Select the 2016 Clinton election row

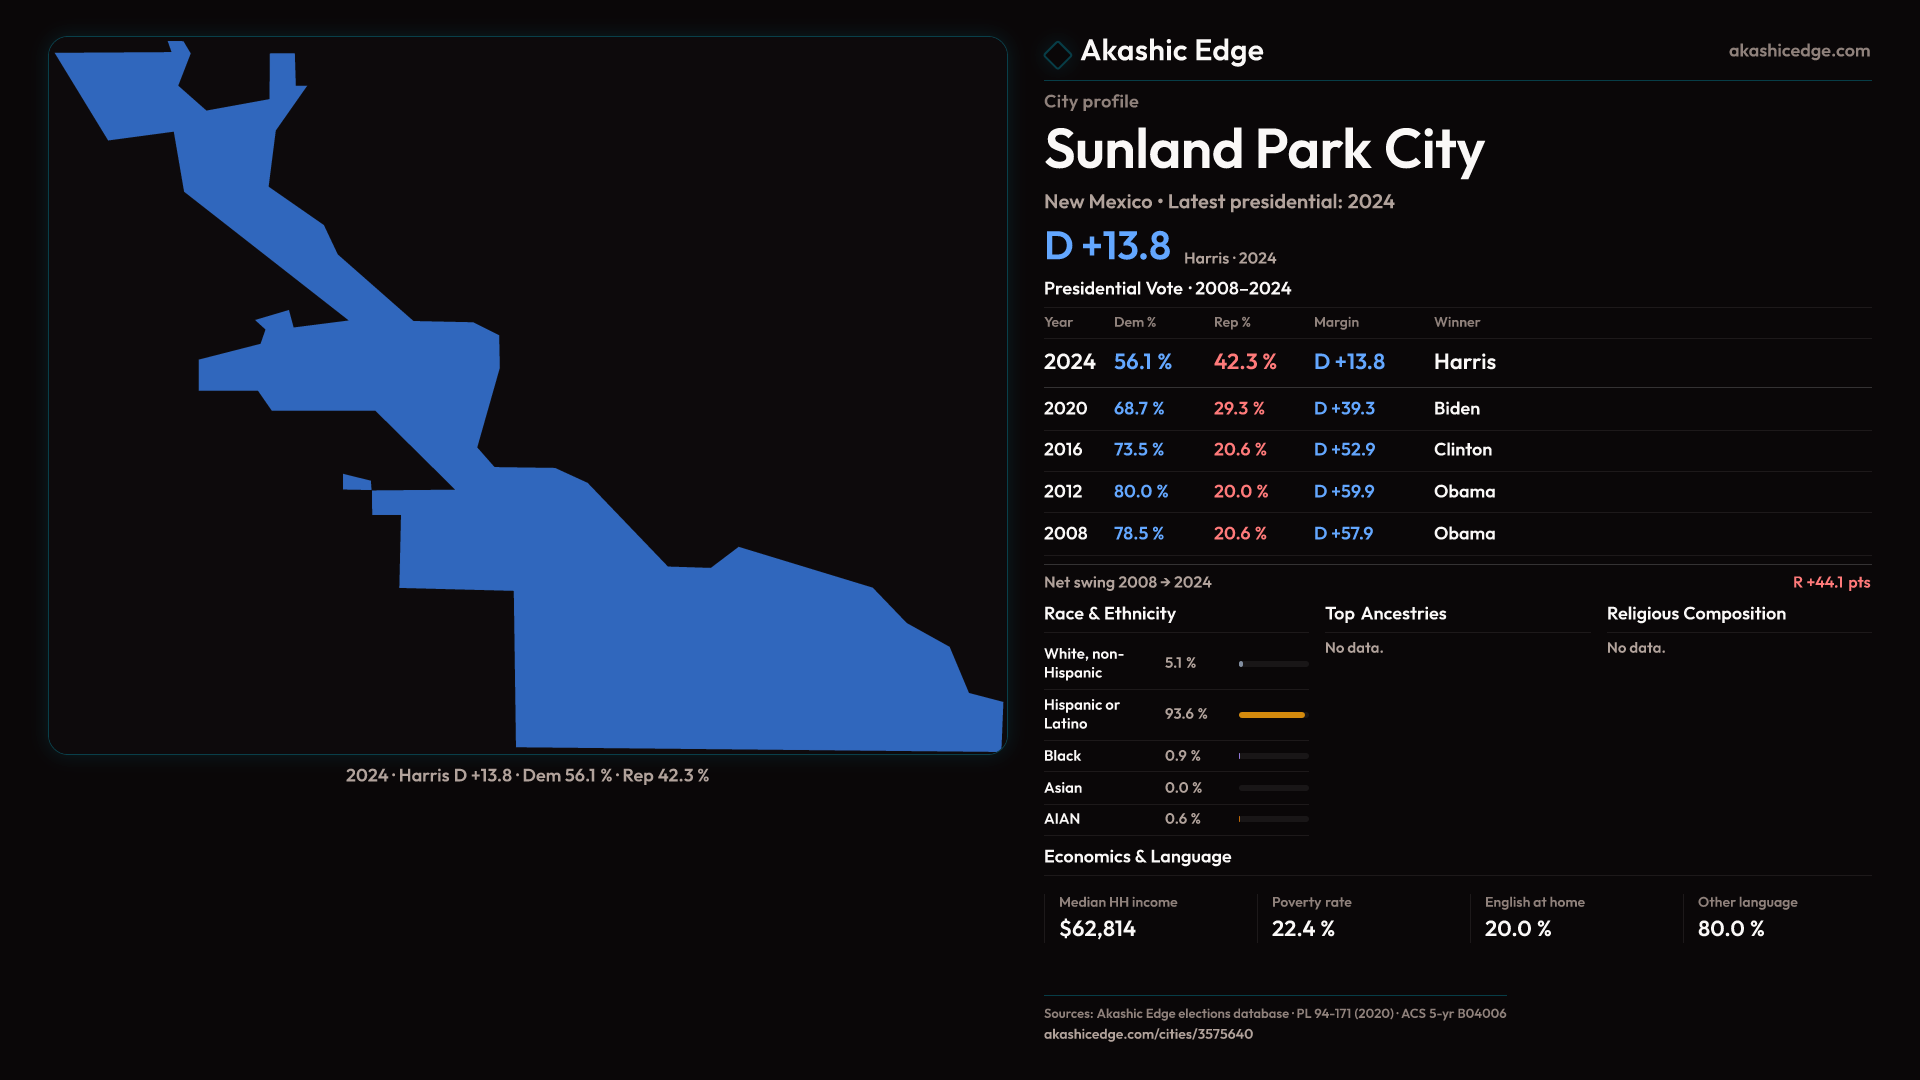(x=1456, y=450)
